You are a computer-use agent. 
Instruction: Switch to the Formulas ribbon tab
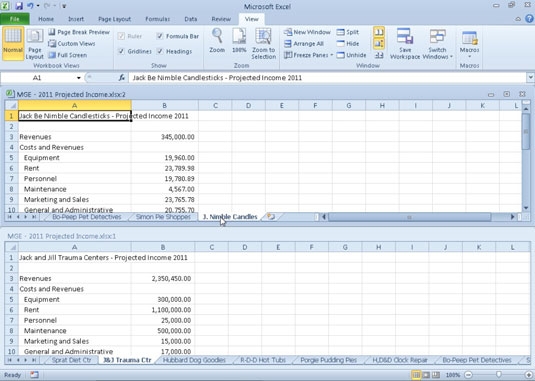coord(158,19)
